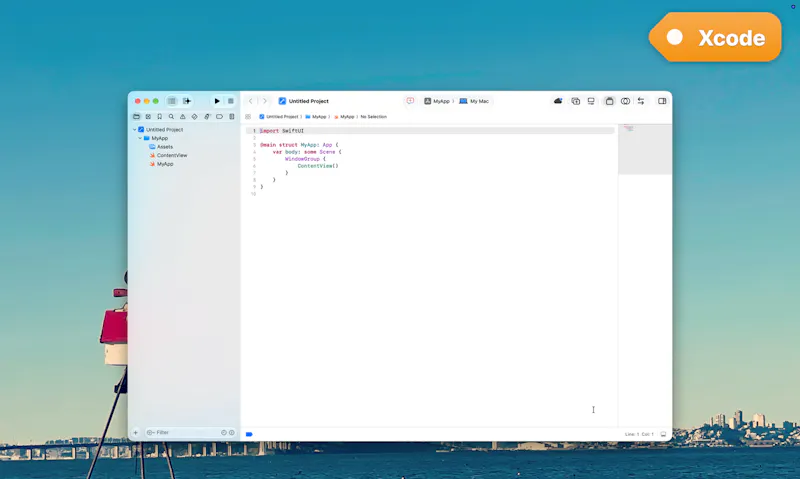Open the related items grid icon
This screenshot has height=479, width=800.
[x=248, y=117]
